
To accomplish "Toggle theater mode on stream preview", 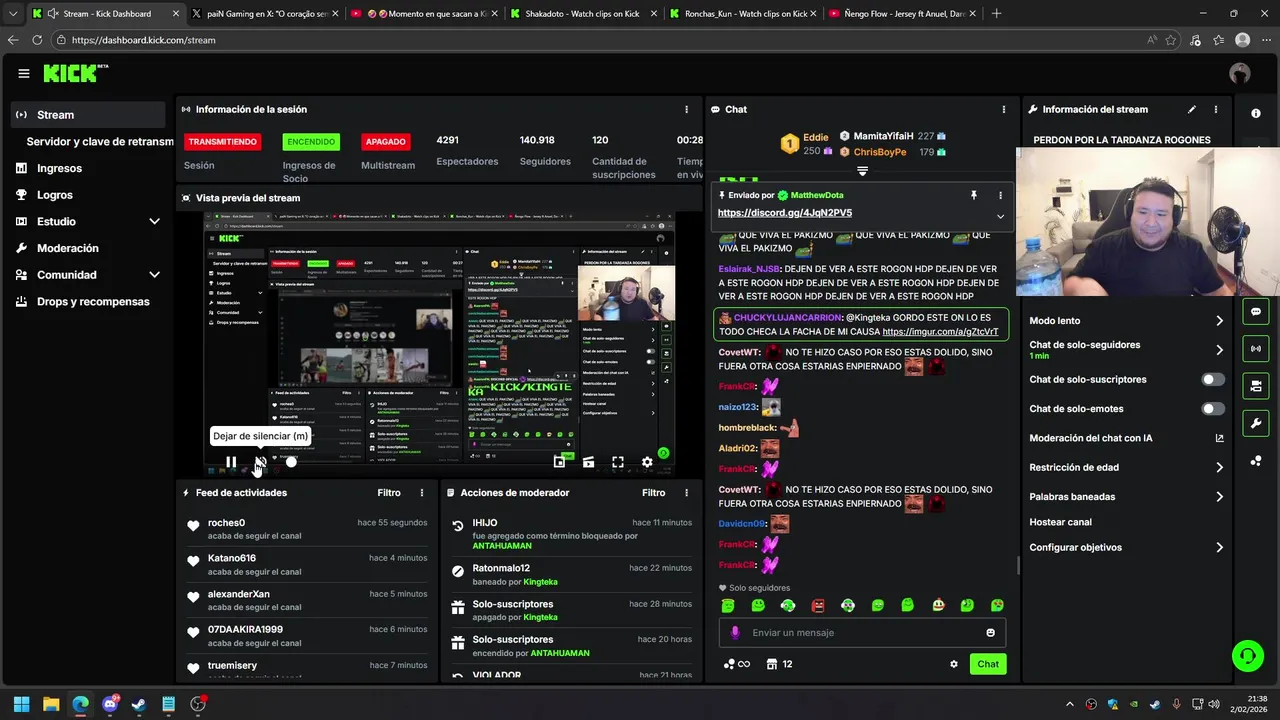I will click(x=589, y=462).
